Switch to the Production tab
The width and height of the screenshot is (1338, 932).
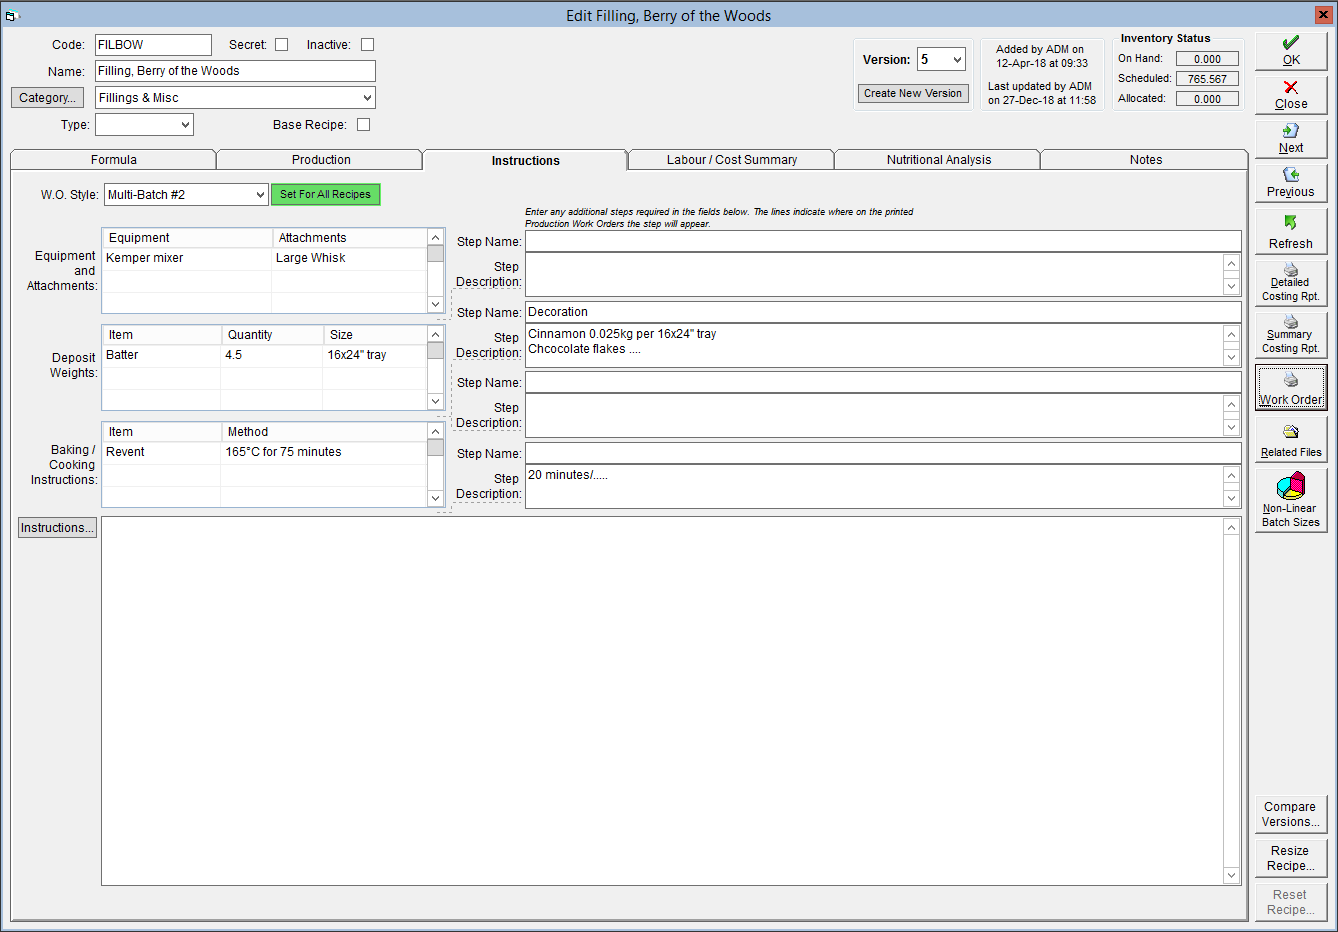click(321, 160)
